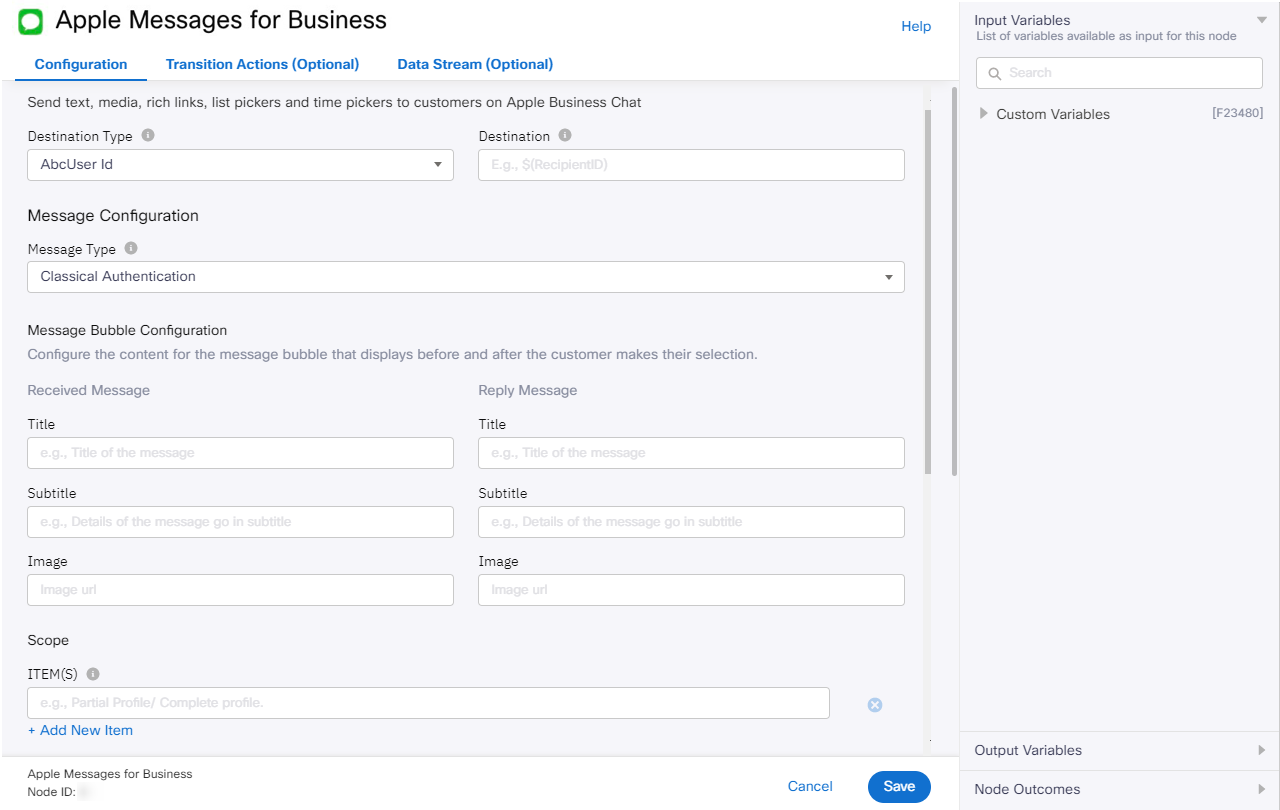Click the Destination info icon
This screenshot has height=810, width=1280.
pos(565,135)
